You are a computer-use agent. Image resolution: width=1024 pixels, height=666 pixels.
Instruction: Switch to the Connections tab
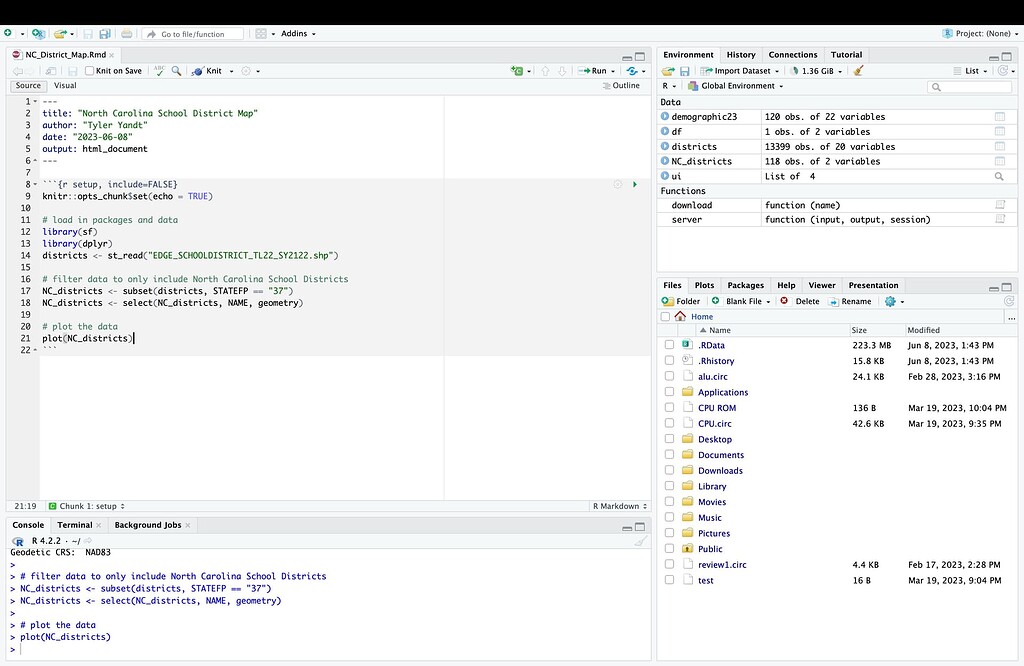(793, 55)
